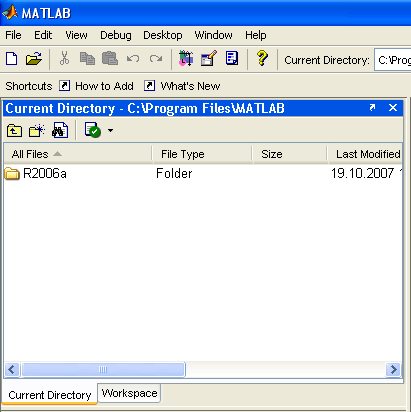The height and width of the screenshot is (412, 411).
Task: Open Help with the question mark icon
Action: [262, 58]
